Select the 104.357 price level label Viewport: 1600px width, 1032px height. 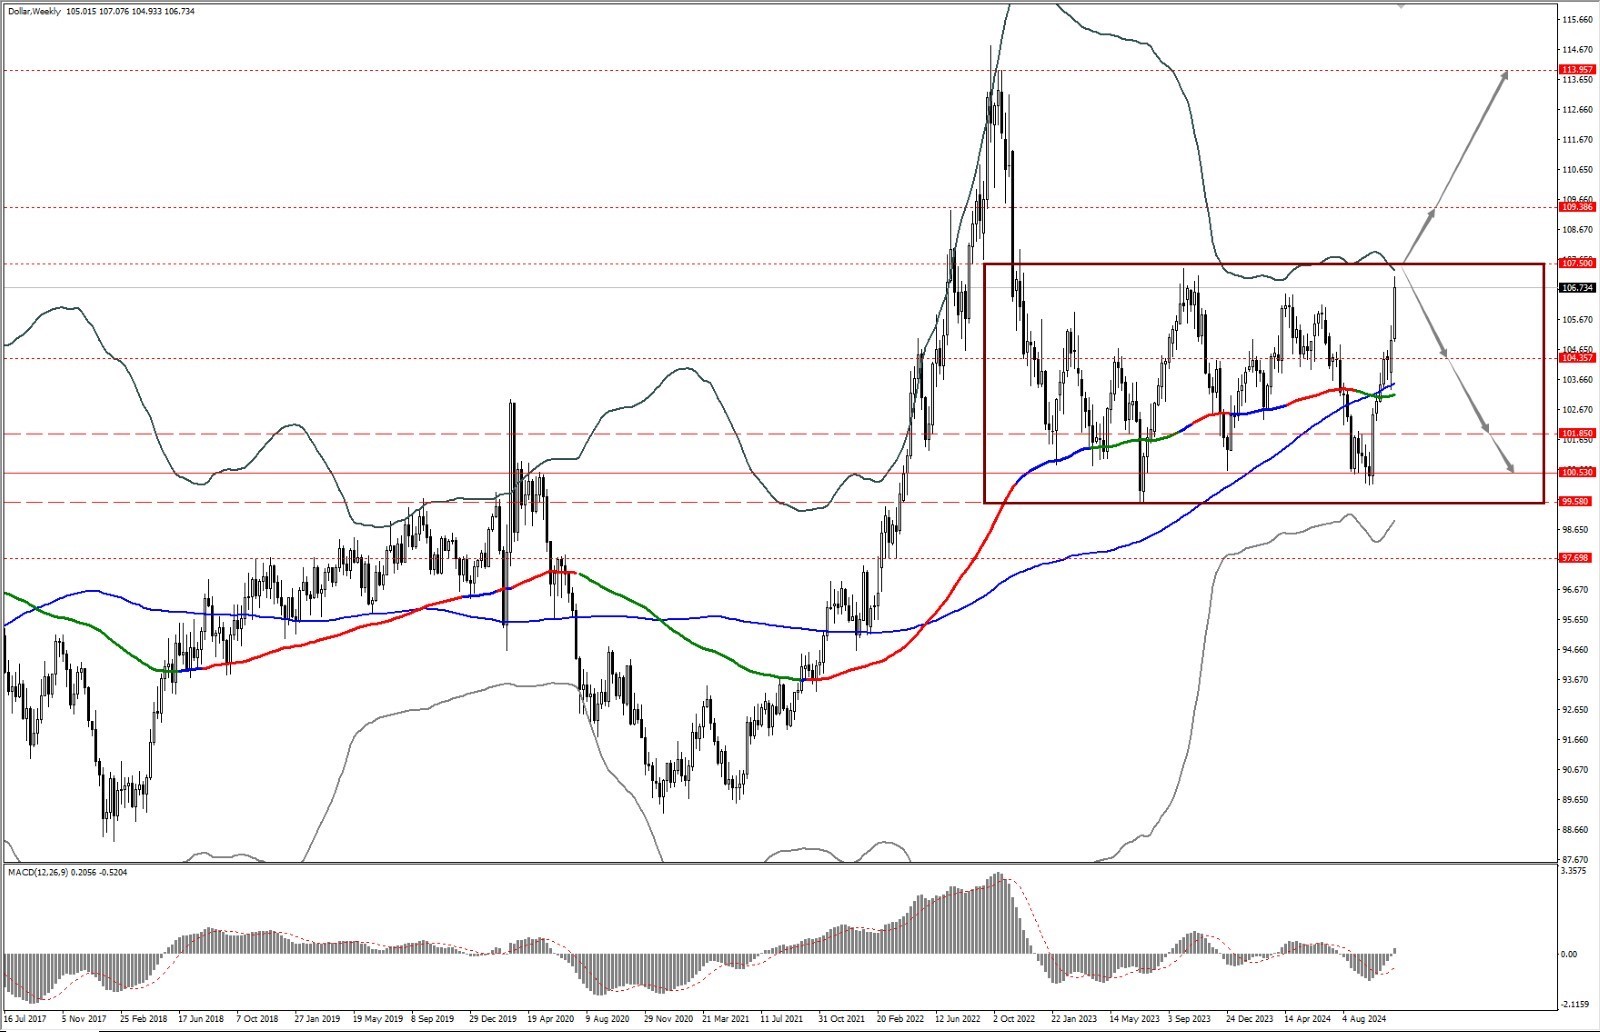point(1577,357)
